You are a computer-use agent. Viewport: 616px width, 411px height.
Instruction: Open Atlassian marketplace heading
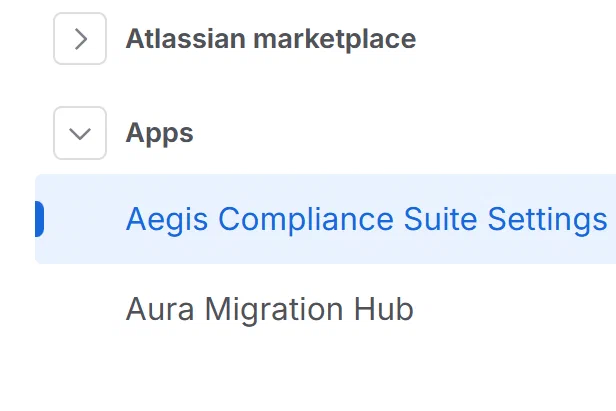click(271, 39)
